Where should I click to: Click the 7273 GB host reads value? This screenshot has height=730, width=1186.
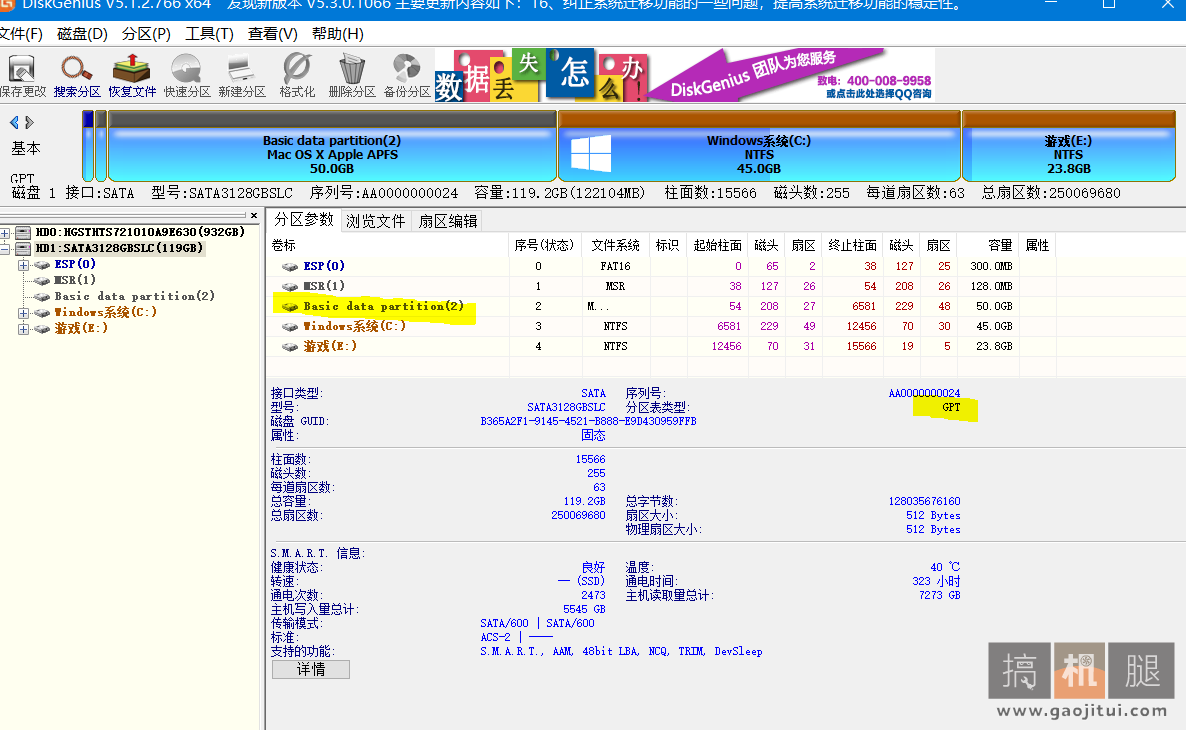(x=939, y=596)
